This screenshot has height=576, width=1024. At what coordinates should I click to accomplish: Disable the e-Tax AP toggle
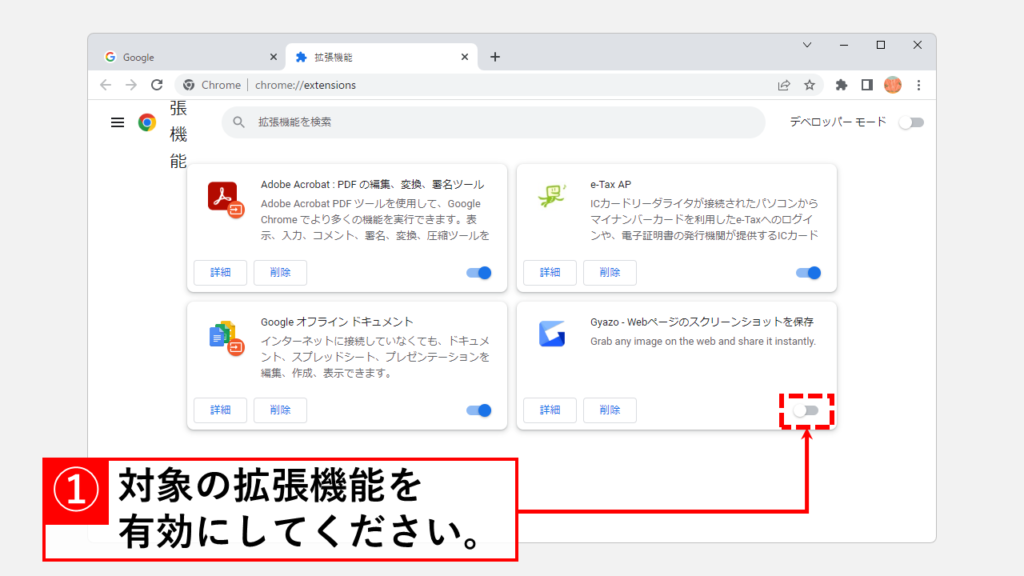pos(808,273)
